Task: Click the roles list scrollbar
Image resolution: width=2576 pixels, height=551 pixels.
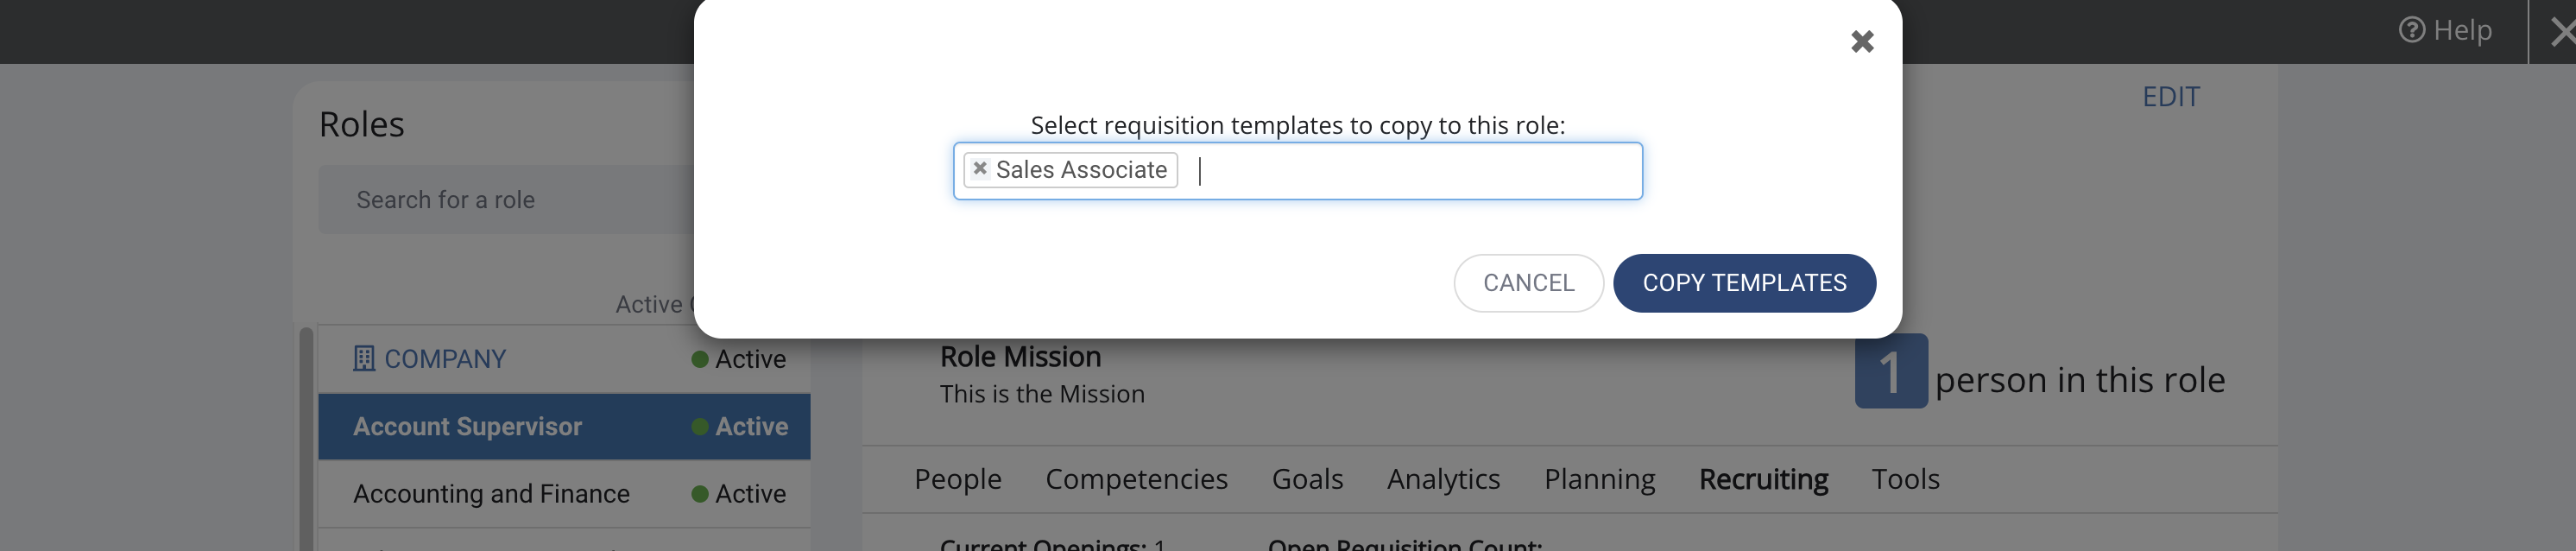Action: click(x=306, y=438)
